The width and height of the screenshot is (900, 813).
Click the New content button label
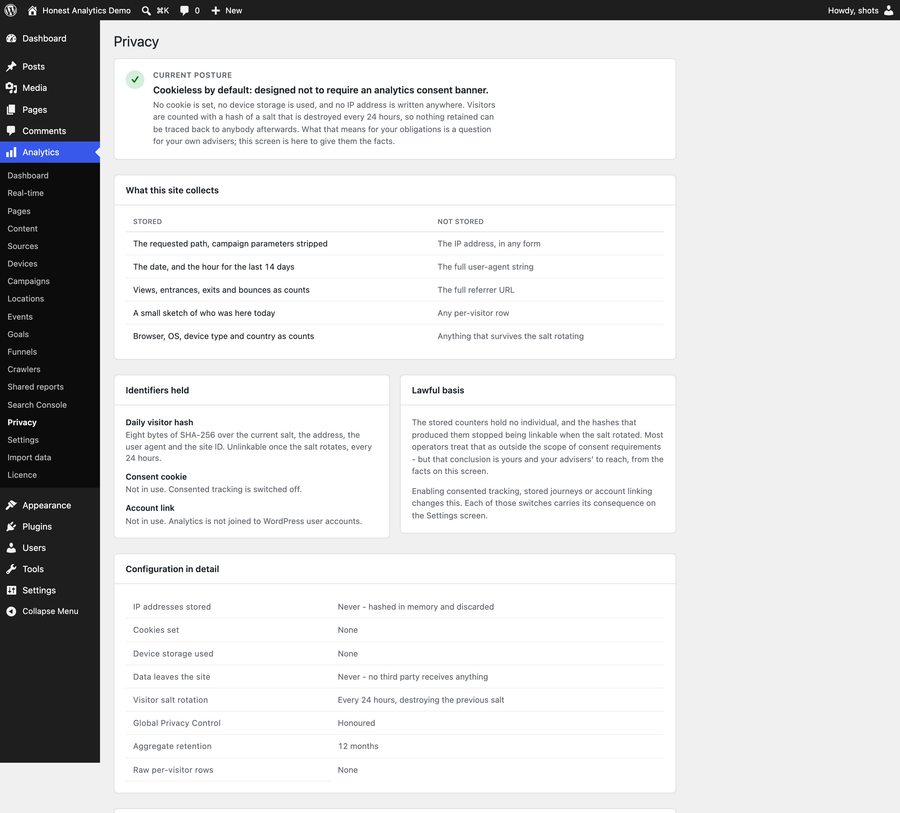point(234,10)
